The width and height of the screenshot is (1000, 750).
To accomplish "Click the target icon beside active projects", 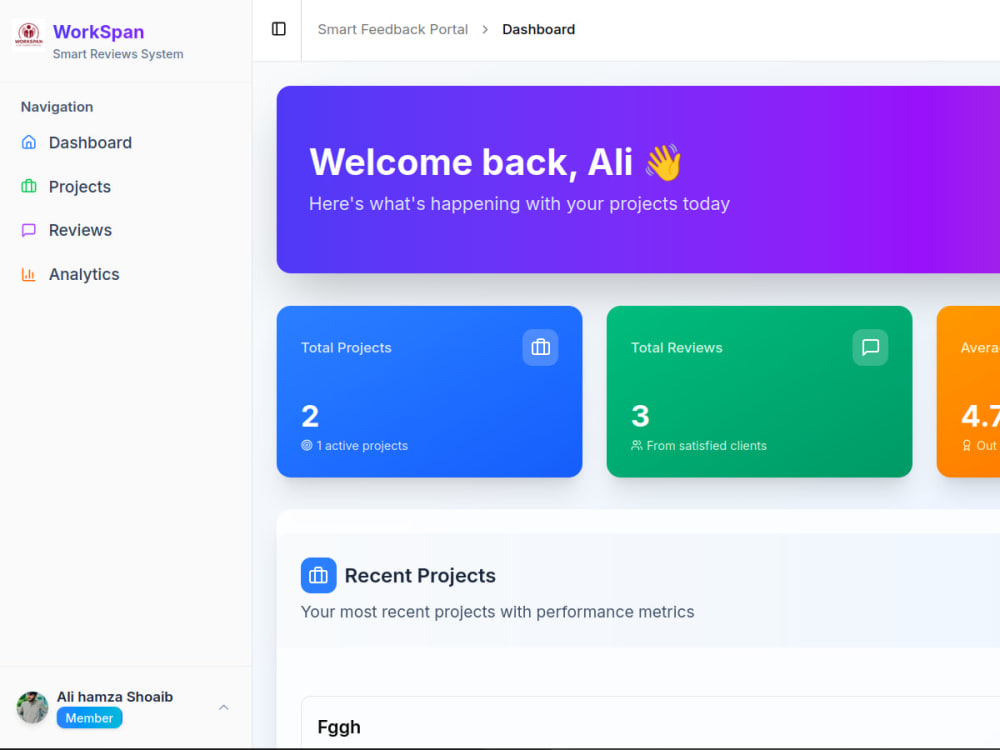I will click(x=307, y=445).
